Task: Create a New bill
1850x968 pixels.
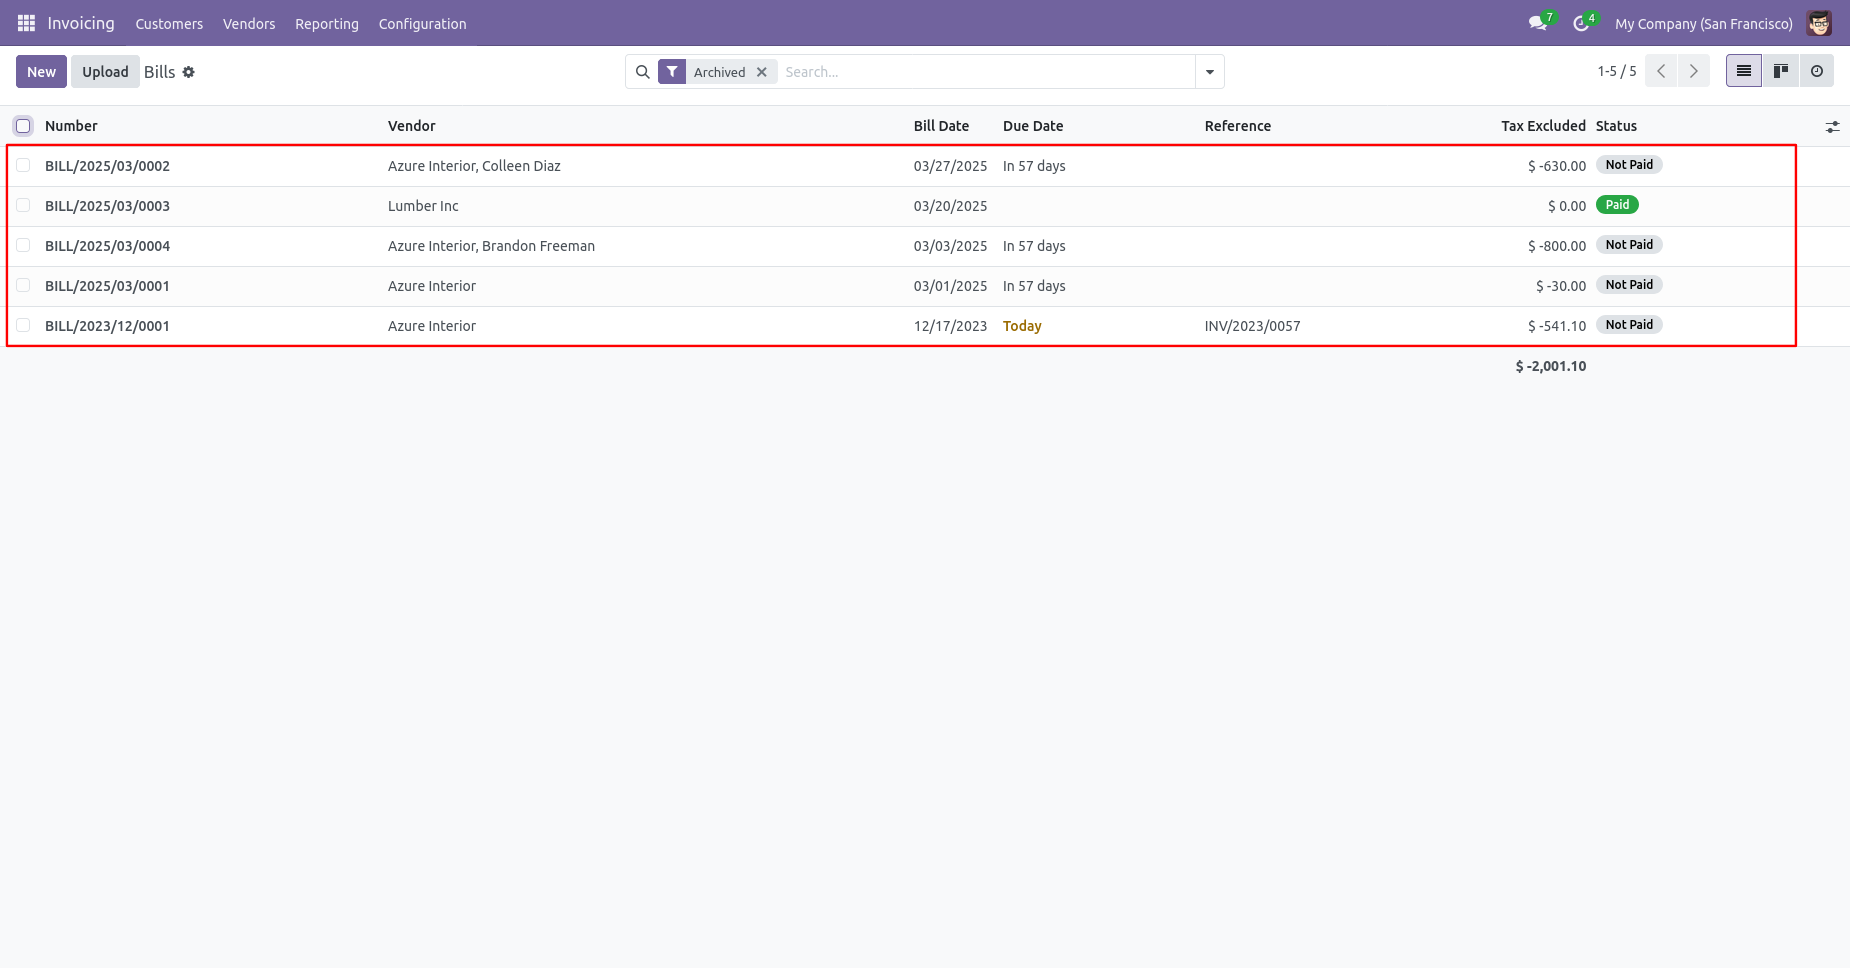Action: point(42,72)
